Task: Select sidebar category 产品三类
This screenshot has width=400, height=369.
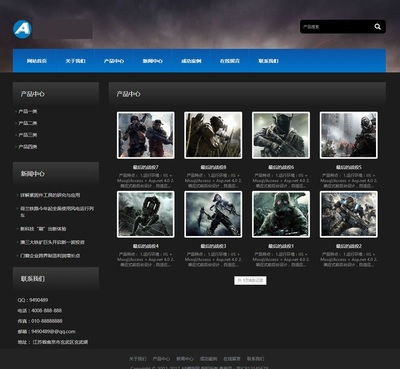Action: pos(28,135)
